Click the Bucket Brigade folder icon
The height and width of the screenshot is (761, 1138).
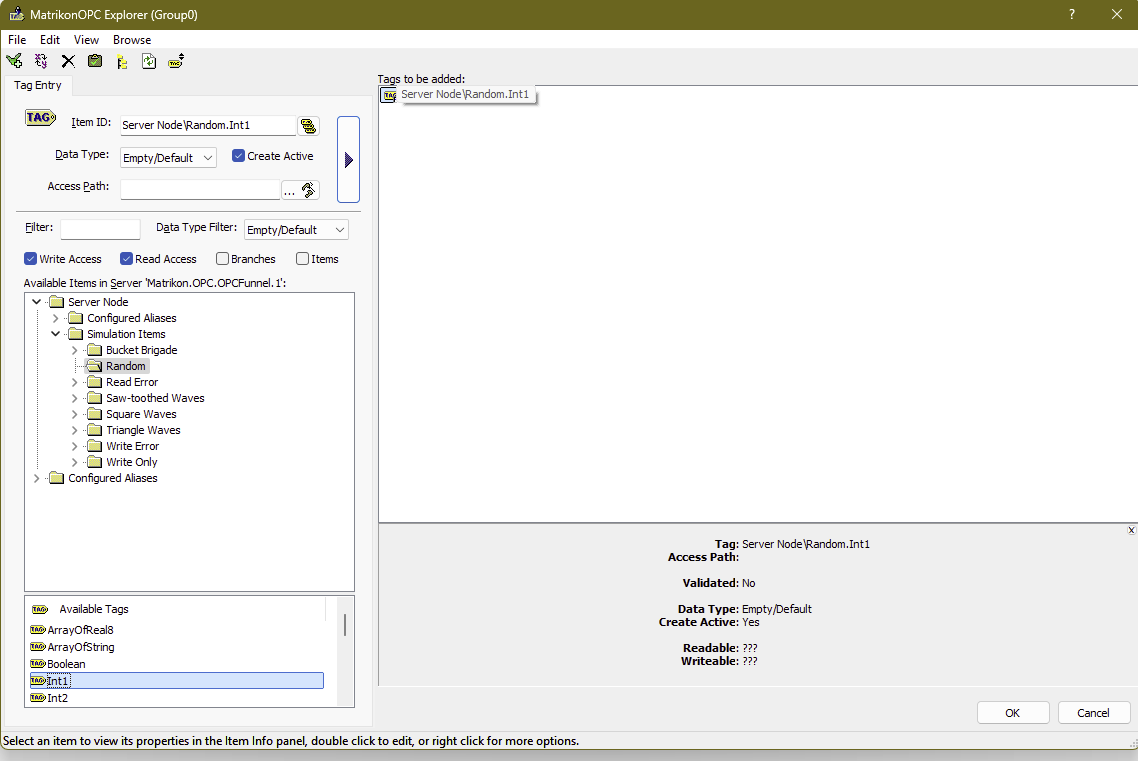[x=94, y=350]
